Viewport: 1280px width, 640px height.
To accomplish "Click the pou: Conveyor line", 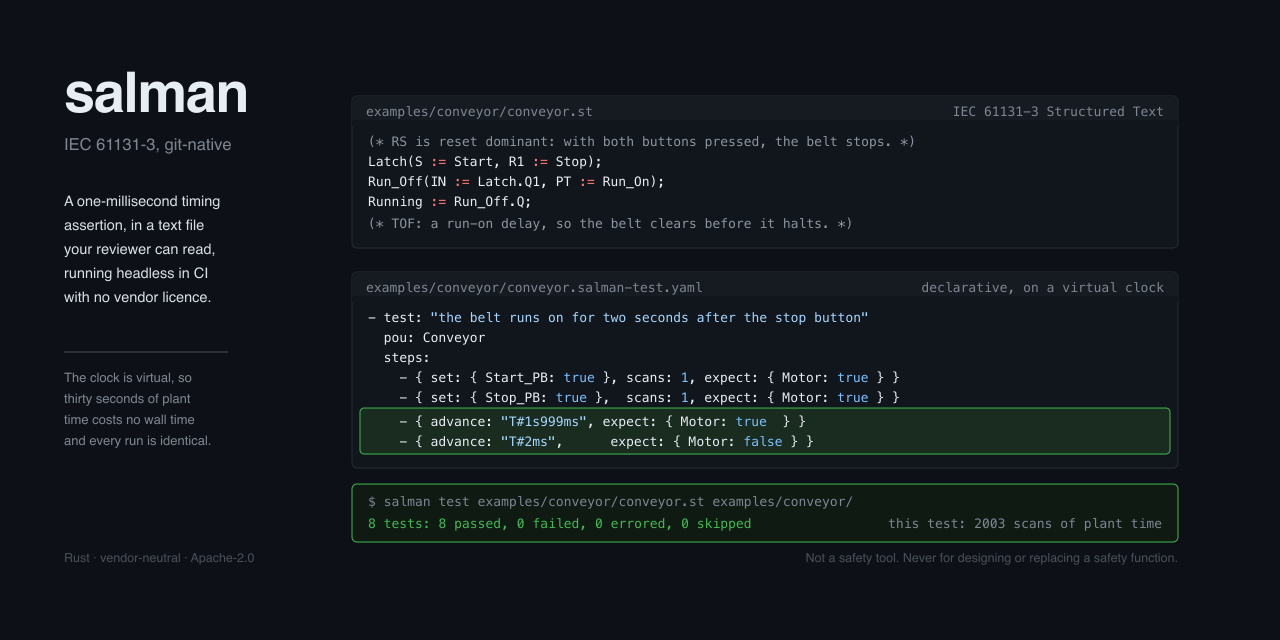I will (434, 338).
